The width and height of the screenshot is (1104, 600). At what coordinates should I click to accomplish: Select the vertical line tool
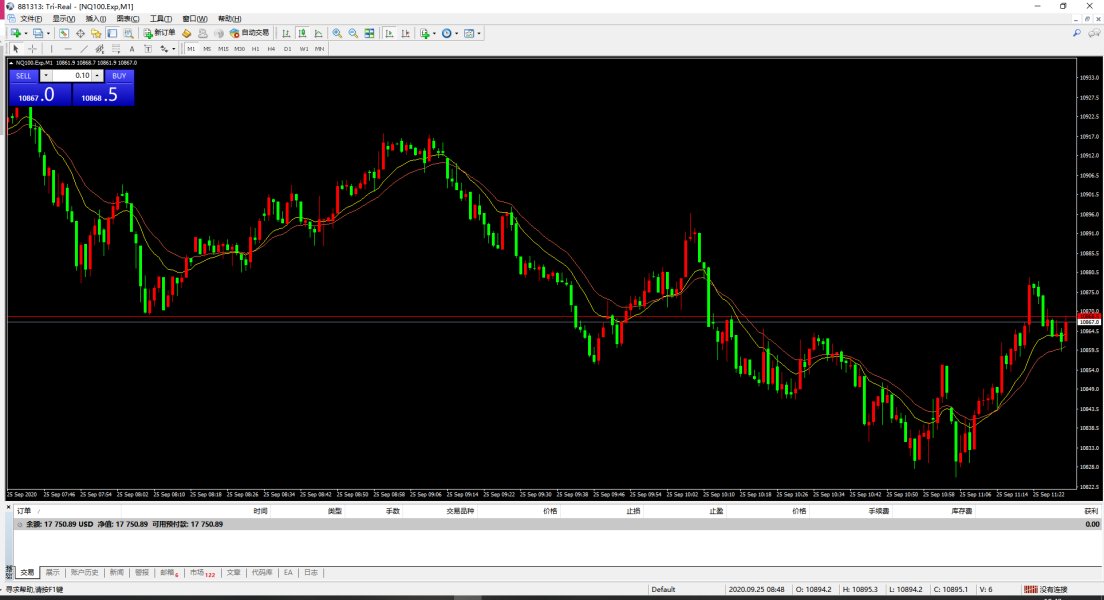point(51,49)
